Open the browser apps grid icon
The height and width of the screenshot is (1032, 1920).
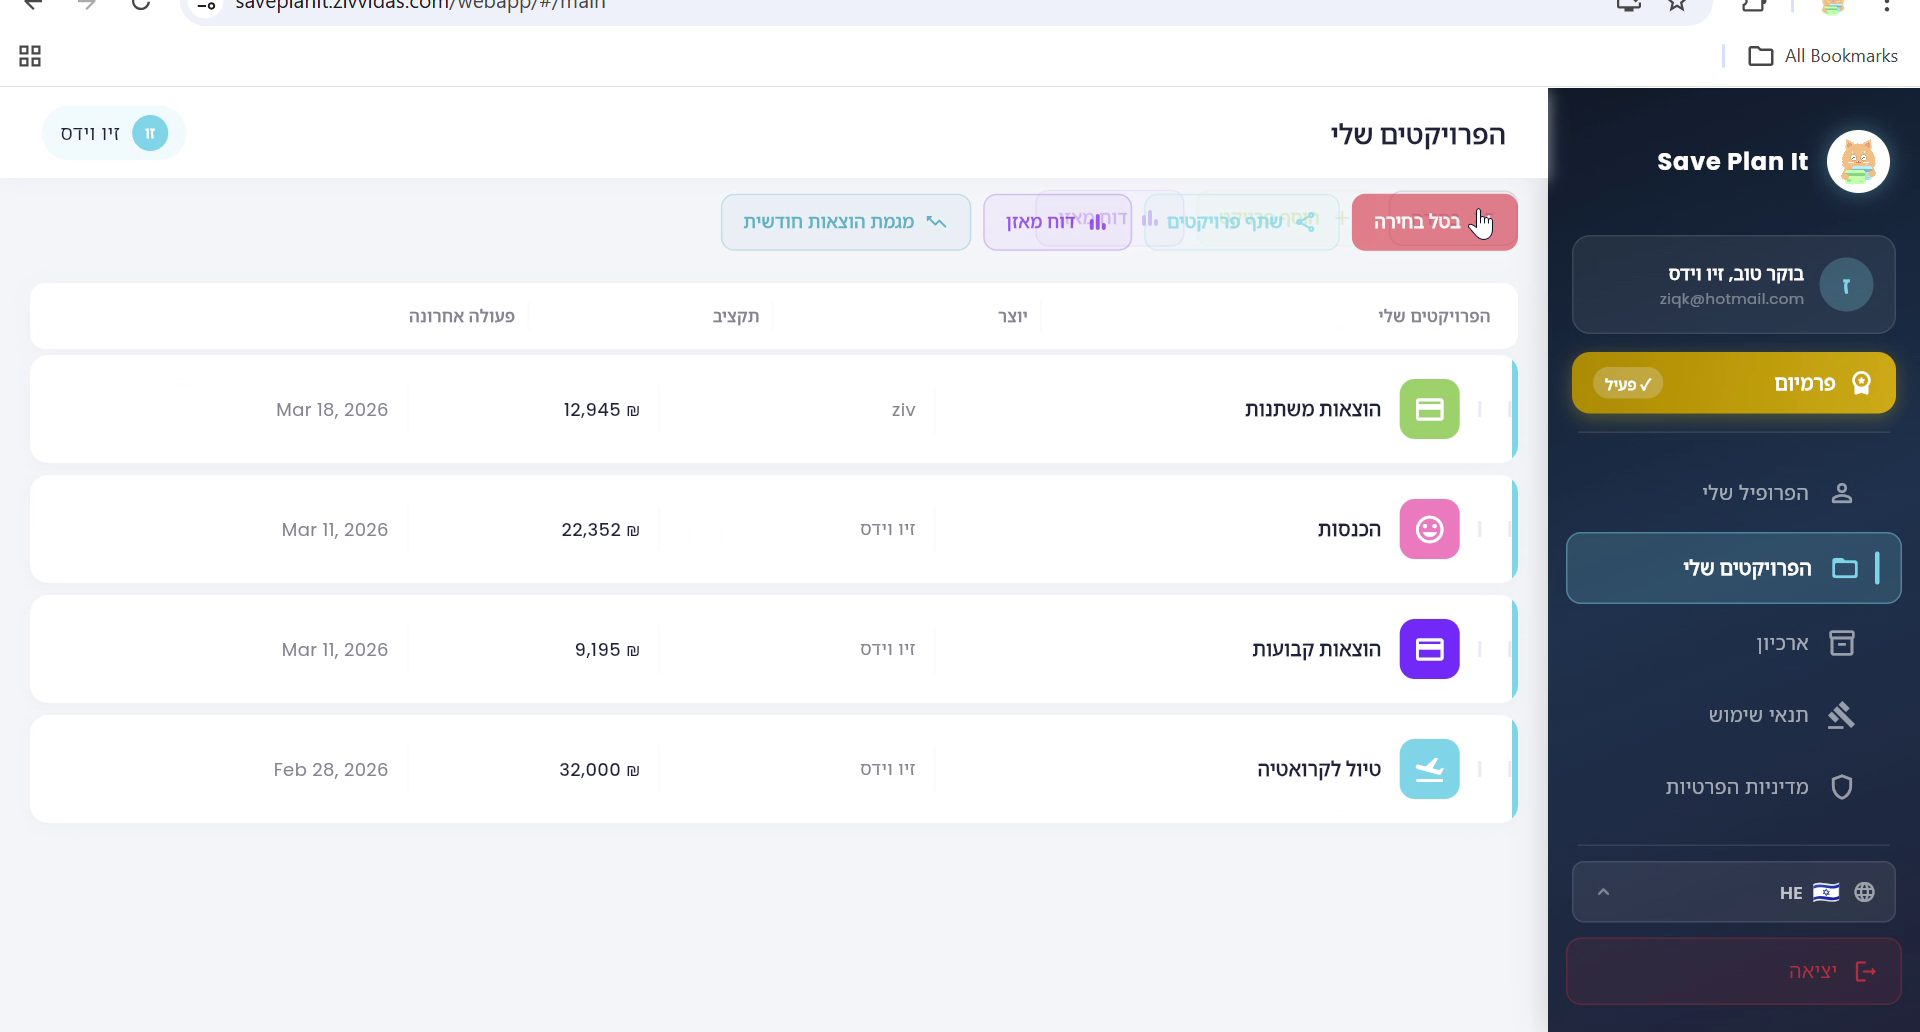30,56
